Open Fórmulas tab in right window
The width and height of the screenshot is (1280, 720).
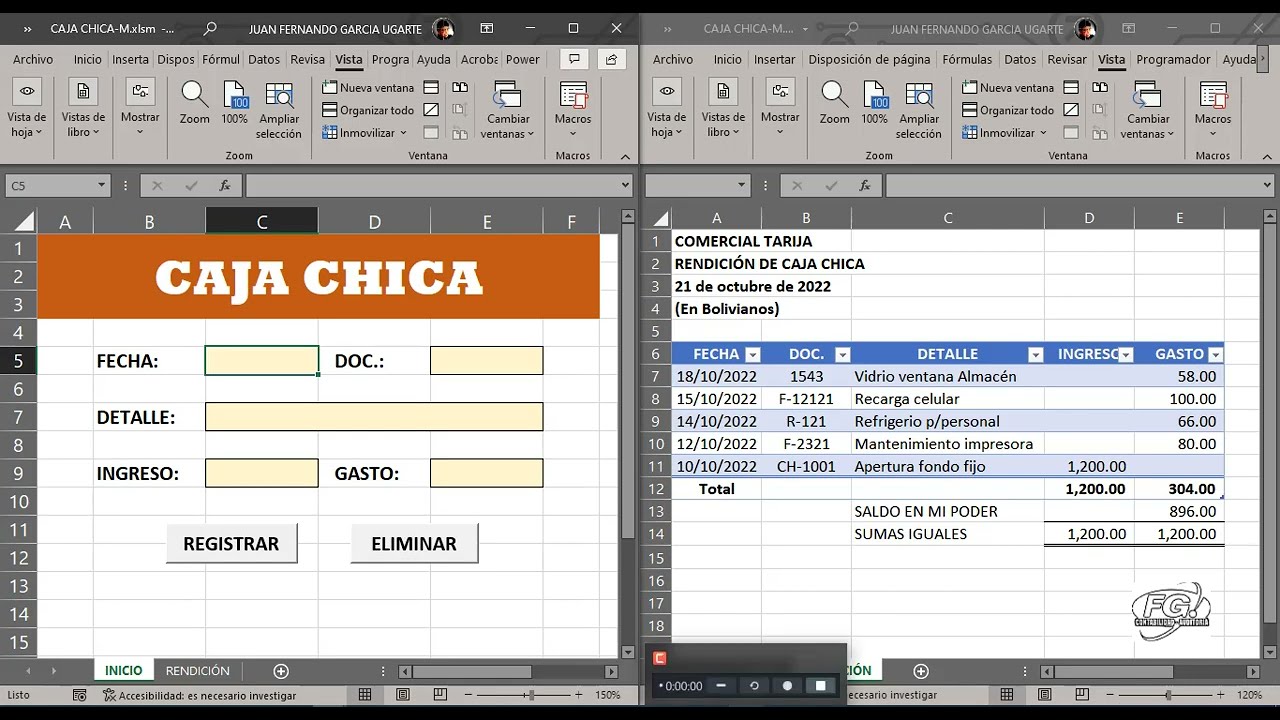pyautogui.click(x=967, y=59)
